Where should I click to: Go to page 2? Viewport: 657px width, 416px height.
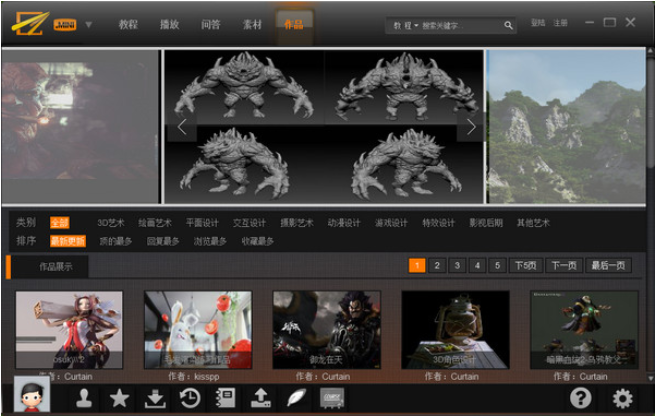coord(437,265)
